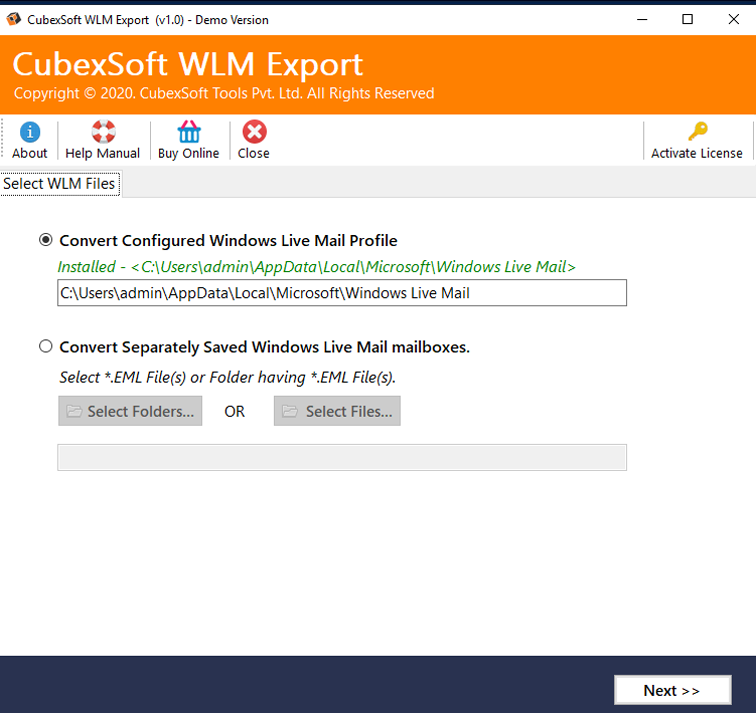Image resolution: width=756 pixels, height=713 pixels.
Task: Maximize the WLM Export window
Action: pos(687,19)
